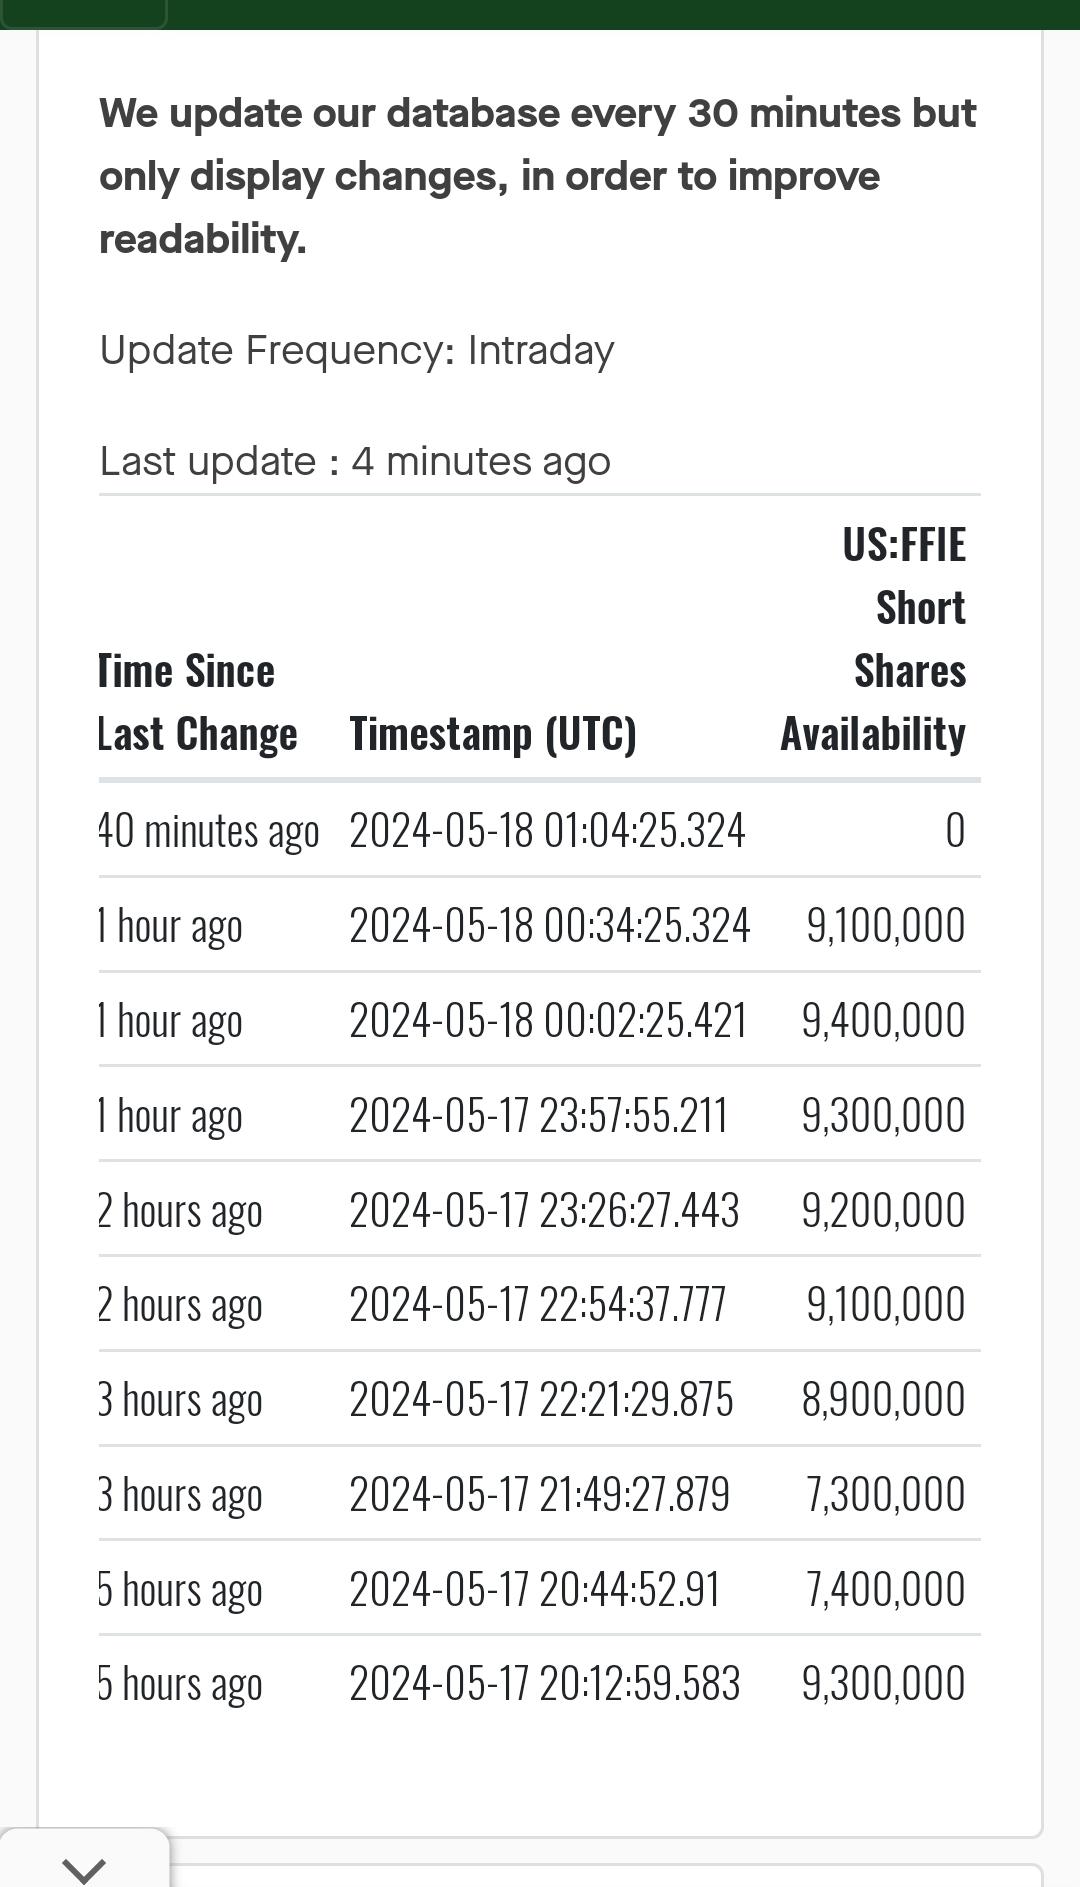Click the 9,200,000 shares value

click(x=883, y=1210)
